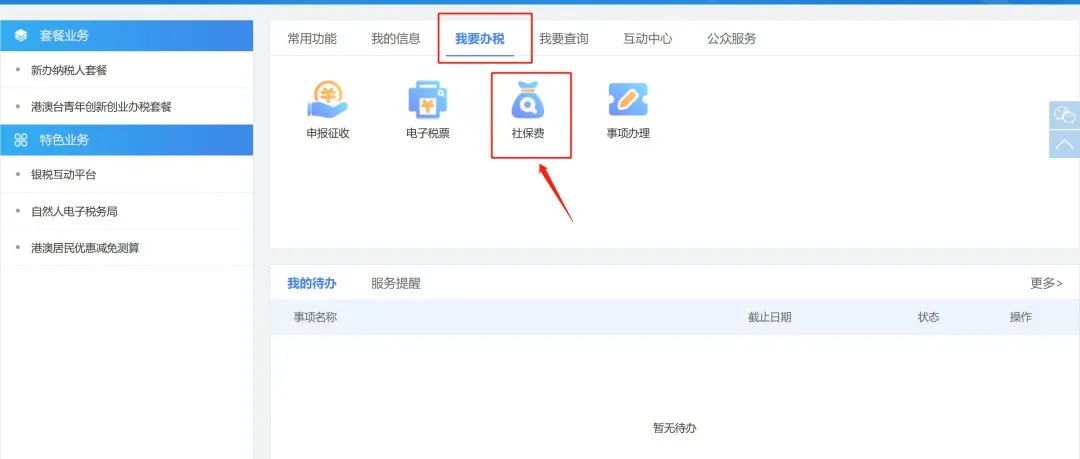Click the 更多> link for more items

click(1046, 283)
